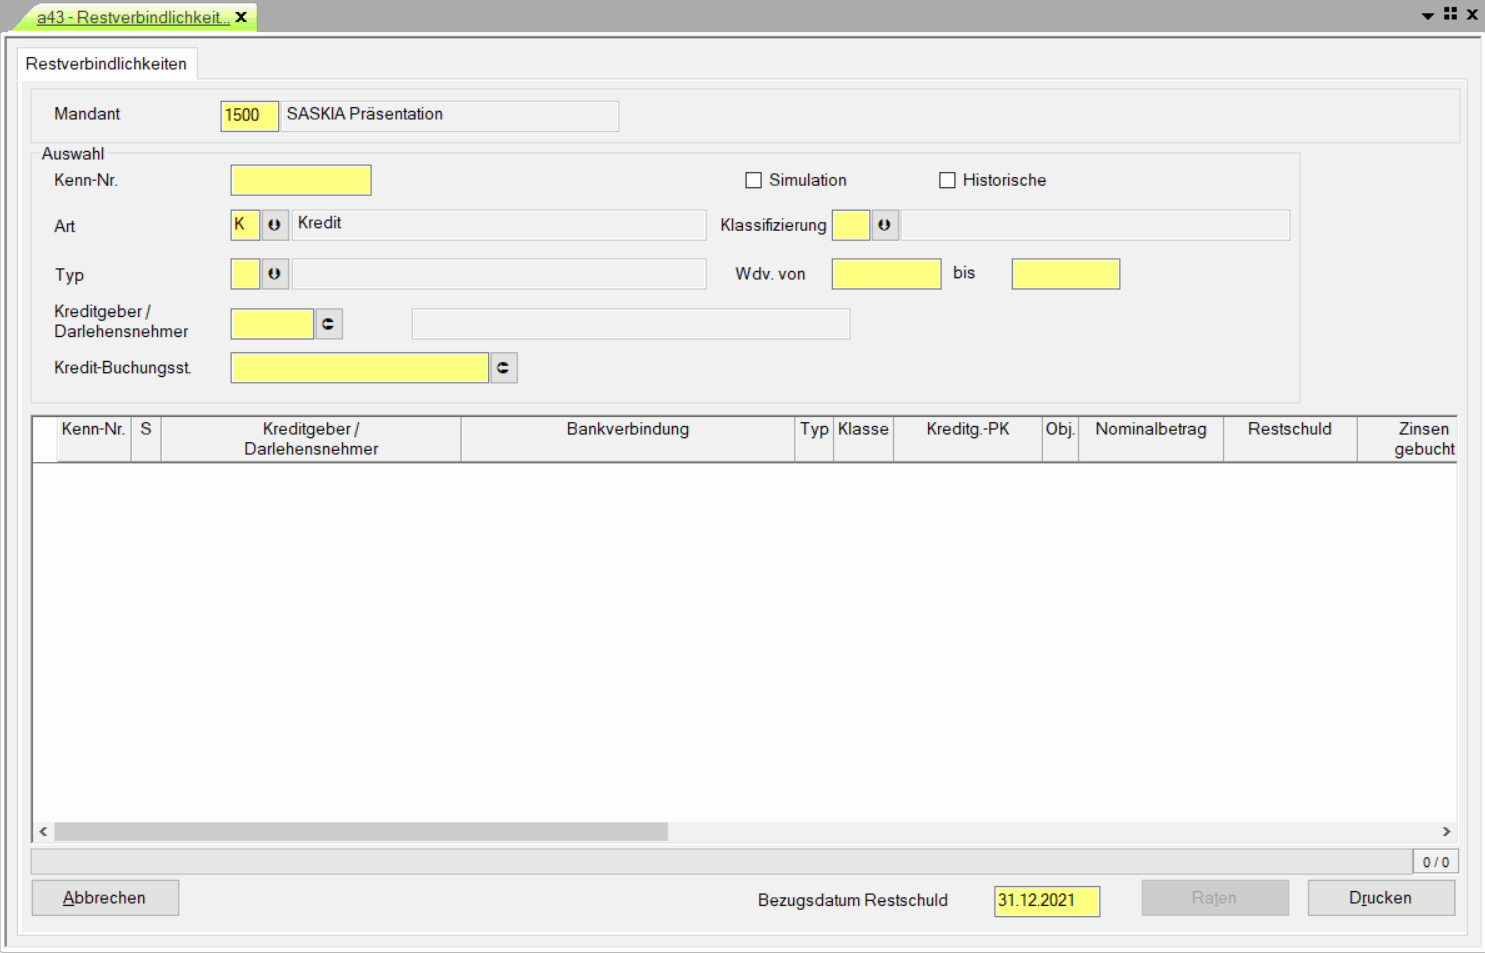This screenshot has height=953, width=1485.
Task: Click the Bezugsdatum Restschuld date field
Action: (x=1046, y=900)
